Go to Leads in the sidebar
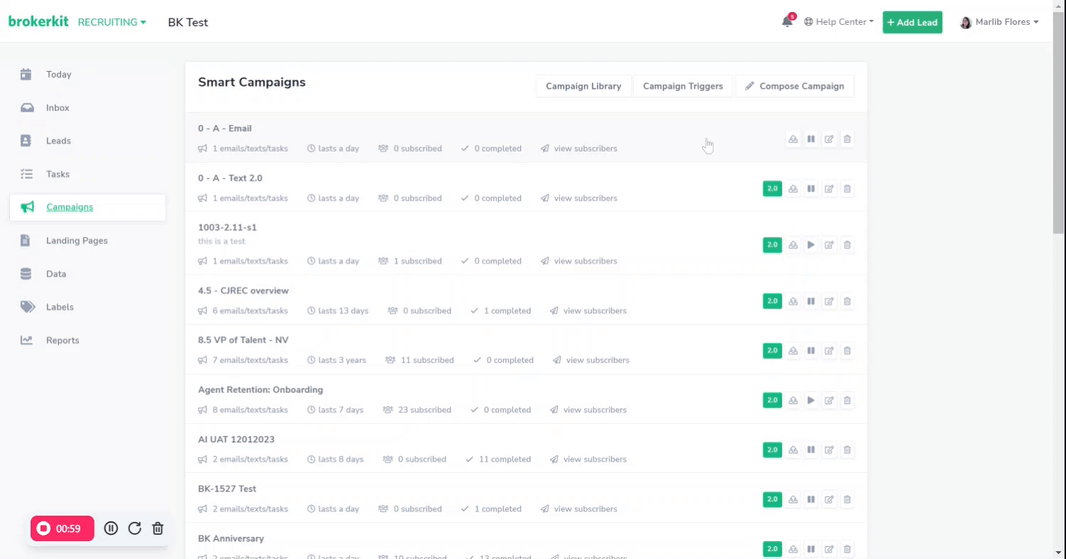 [x=58, y=141]
